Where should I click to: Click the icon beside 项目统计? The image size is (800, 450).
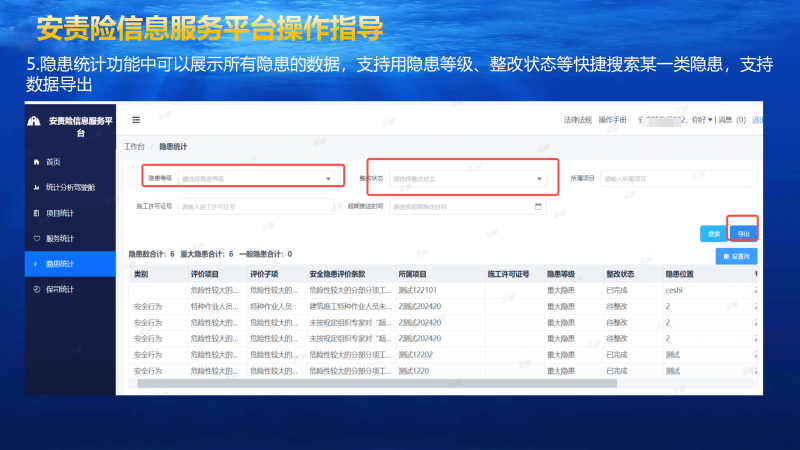pyautogui.click(x=36, y=213)
